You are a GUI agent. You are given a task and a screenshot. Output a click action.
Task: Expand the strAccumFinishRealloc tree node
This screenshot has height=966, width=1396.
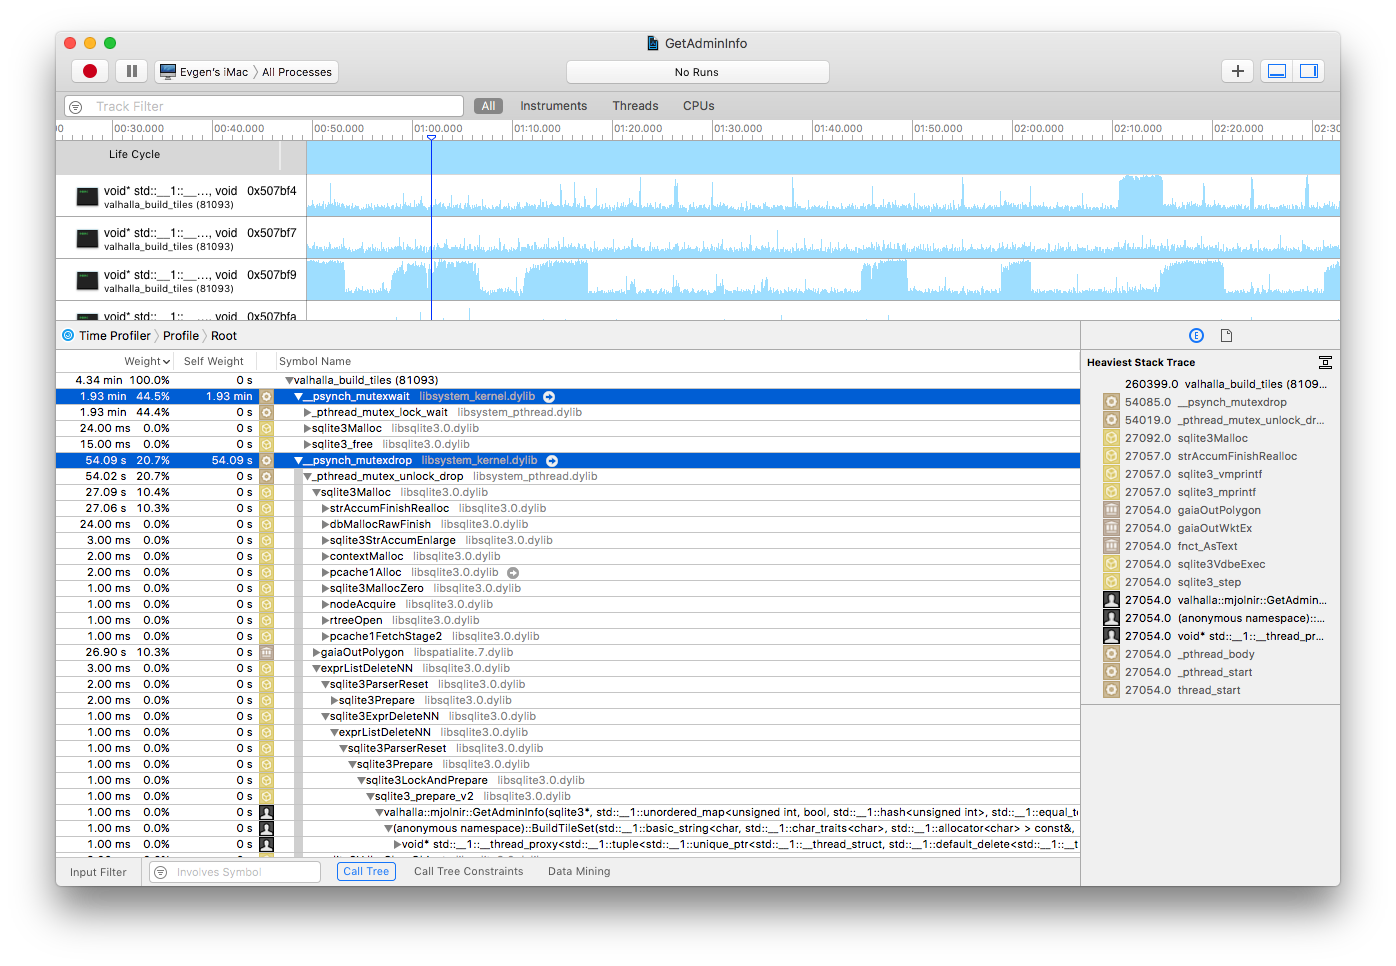point(324,508)
